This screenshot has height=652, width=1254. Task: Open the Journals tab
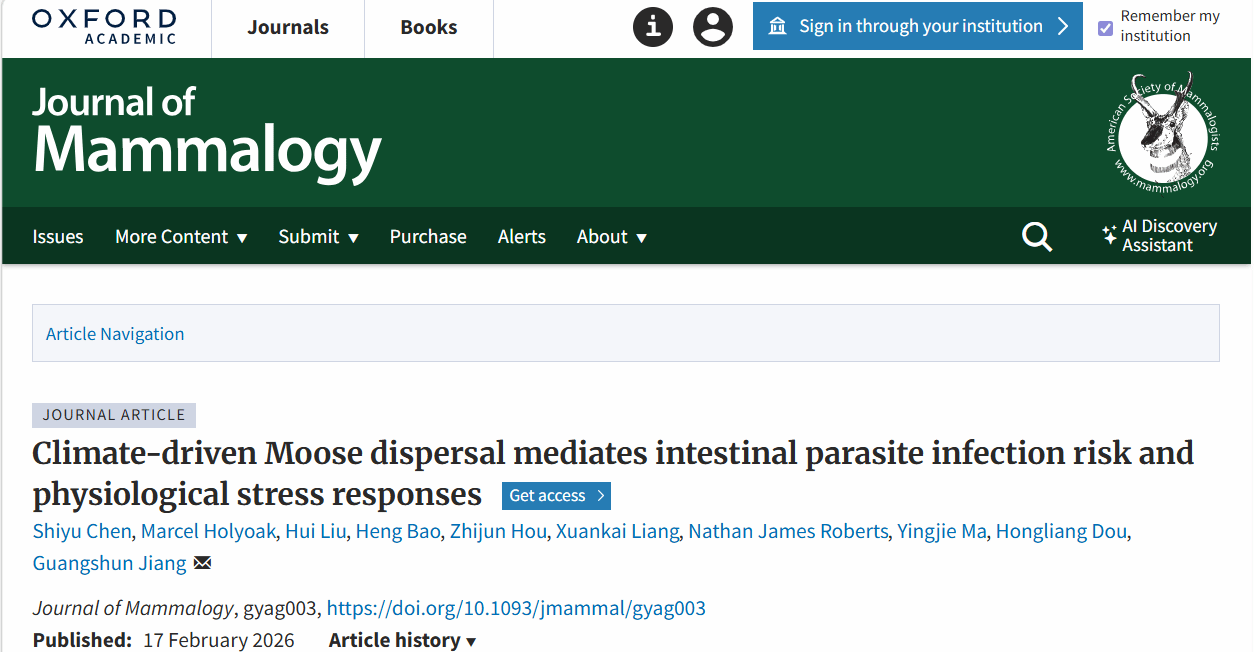[288, 27]
